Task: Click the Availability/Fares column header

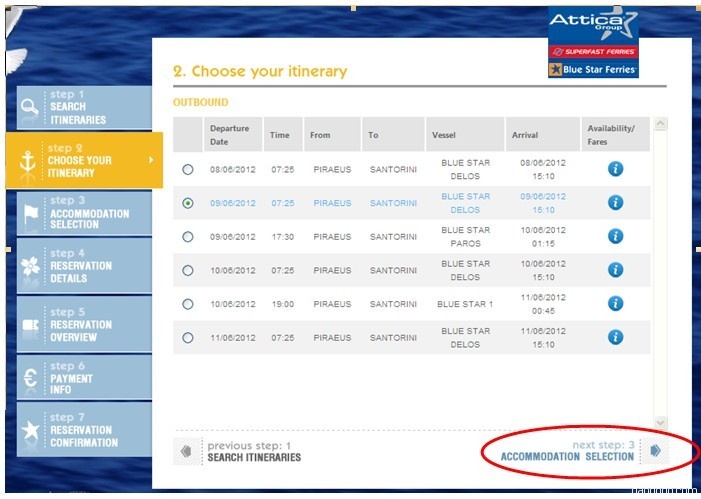Action: [x=615, y=135]
